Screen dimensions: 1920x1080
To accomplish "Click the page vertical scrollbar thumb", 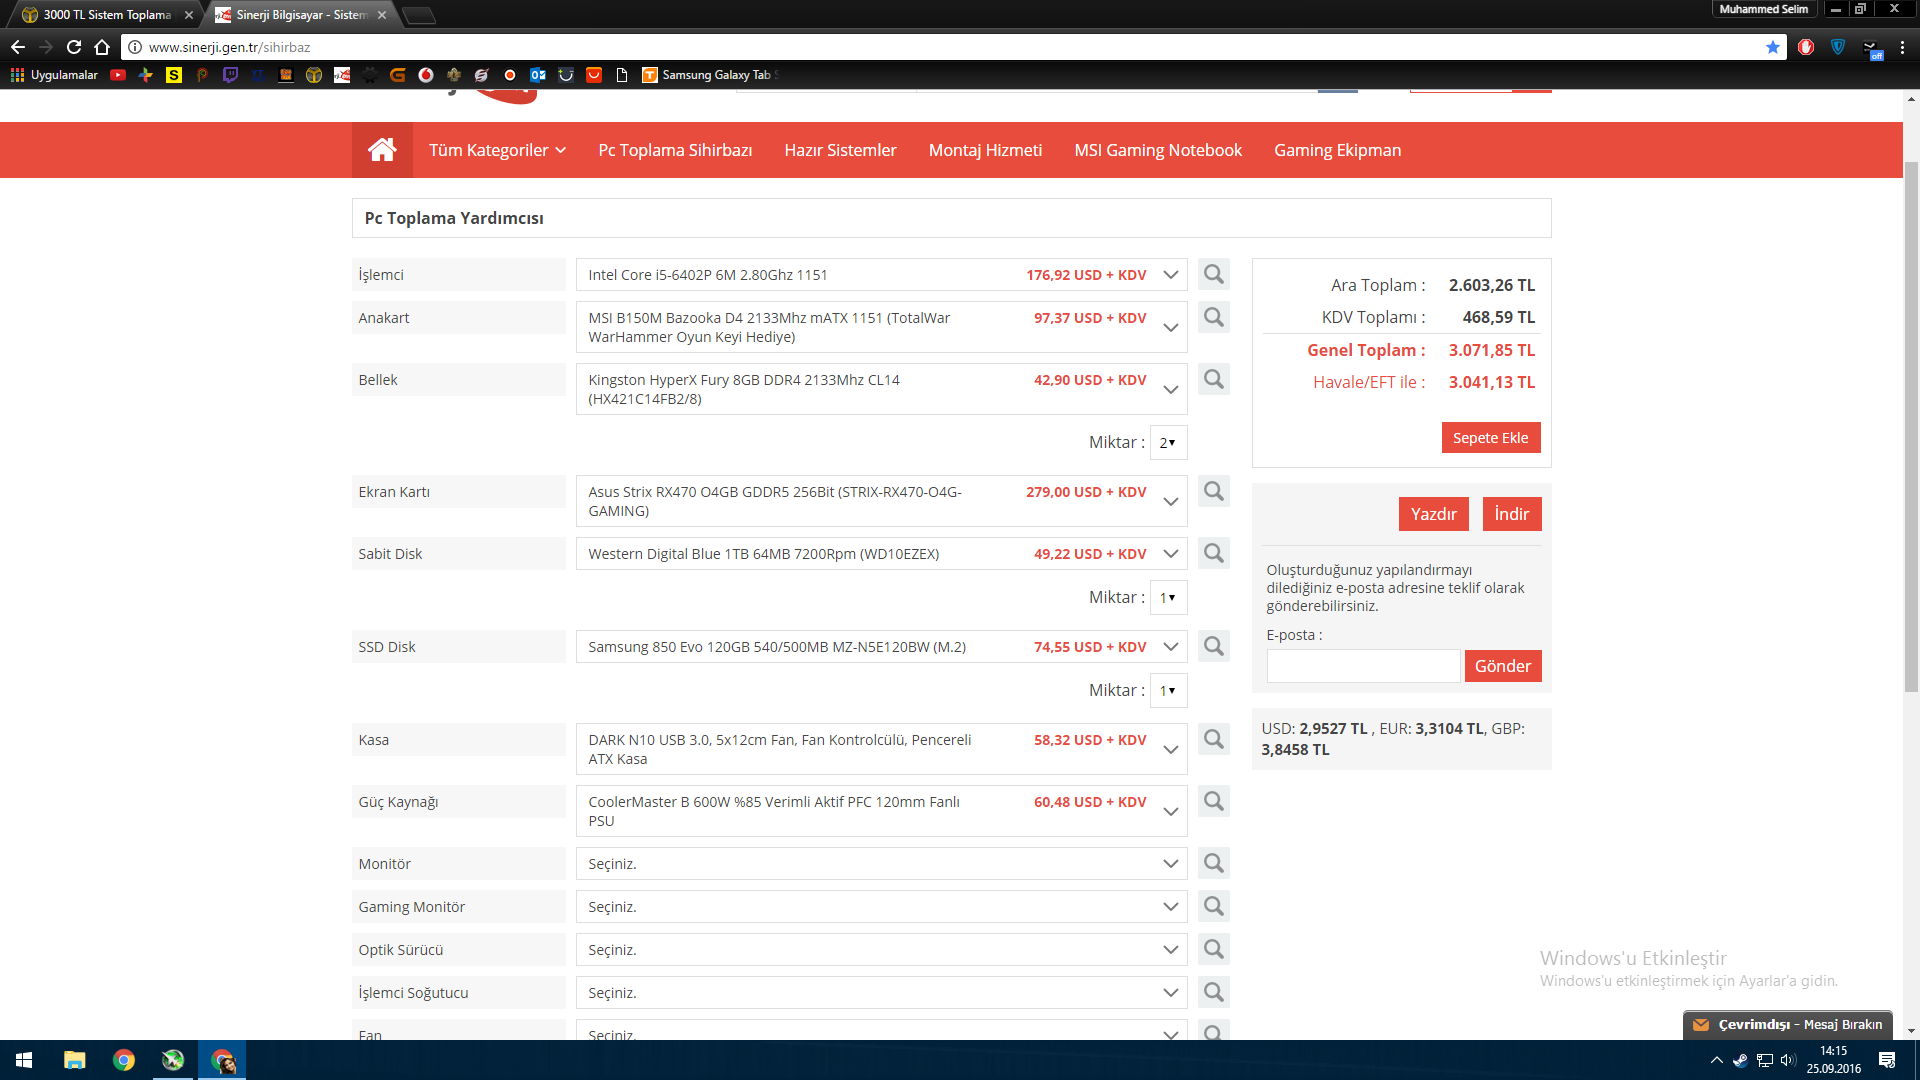I will (1911, 425).
